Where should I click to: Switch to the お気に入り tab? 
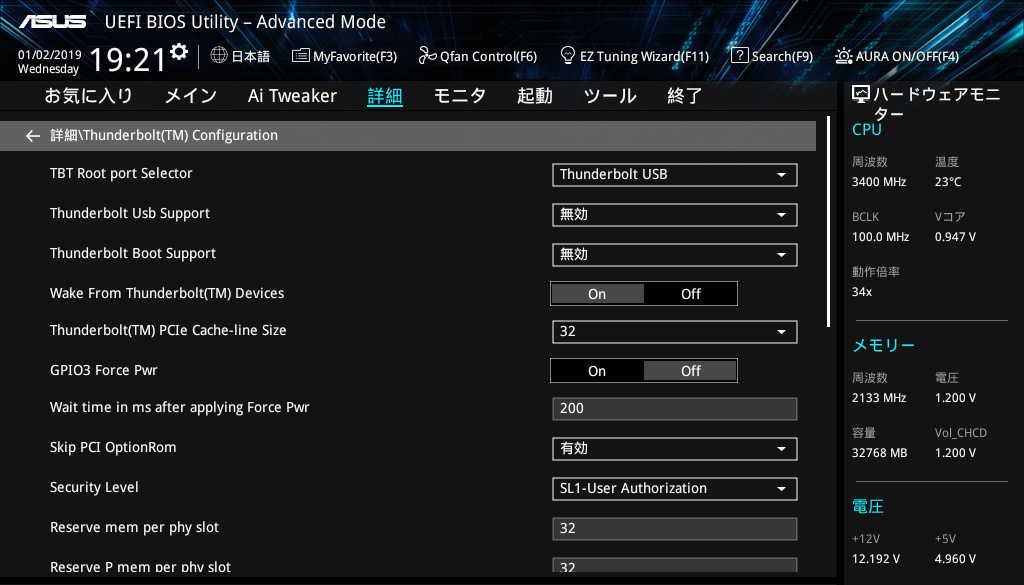coord(89,96)
